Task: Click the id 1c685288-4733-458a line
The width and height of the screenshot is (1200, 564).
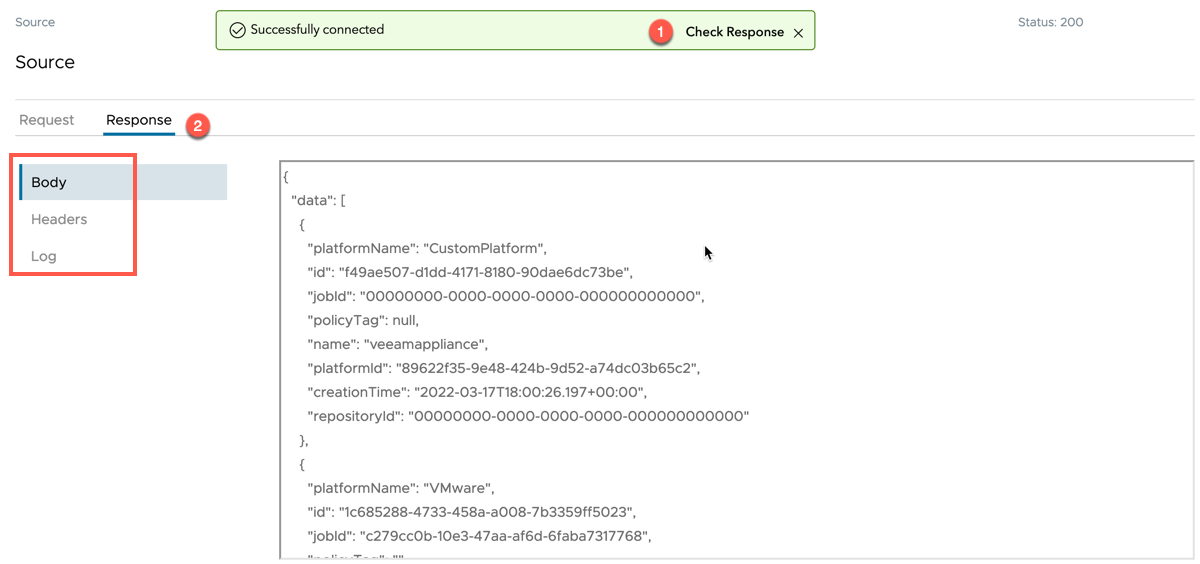Action: click(x=471, y=512)
